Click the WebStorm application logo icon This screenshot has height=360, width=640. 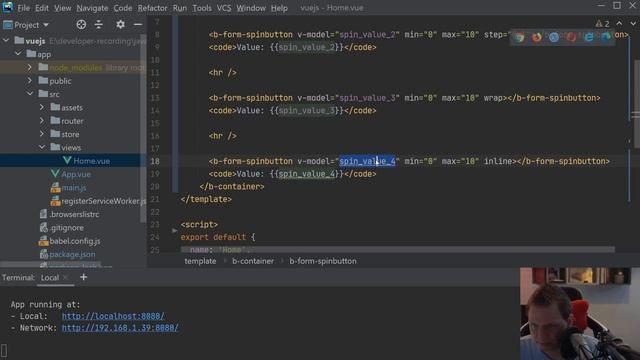click(7, 7)
